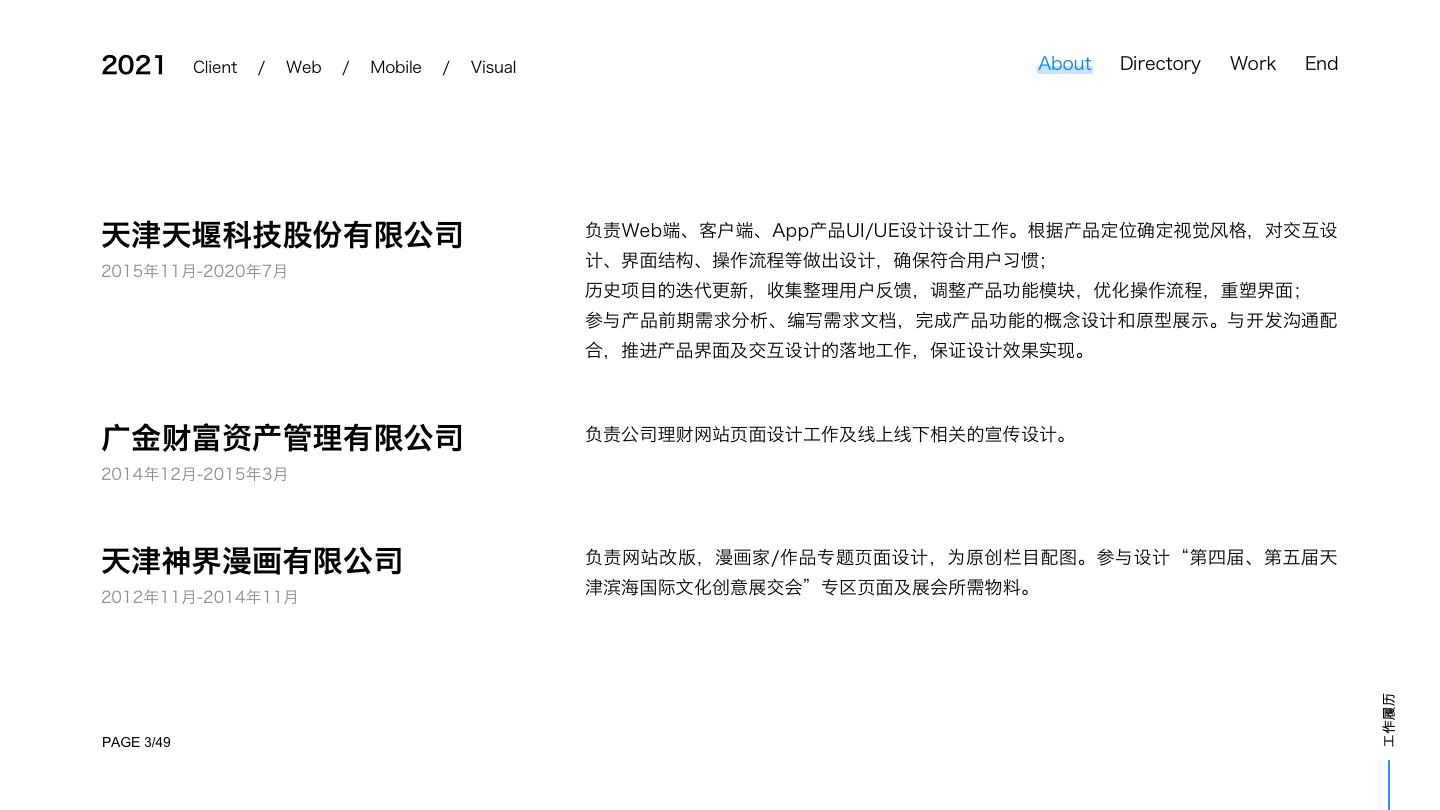
Task: Click the vertical 工作履历 label
Action: pyautogui.click(x=1389, y=720)
